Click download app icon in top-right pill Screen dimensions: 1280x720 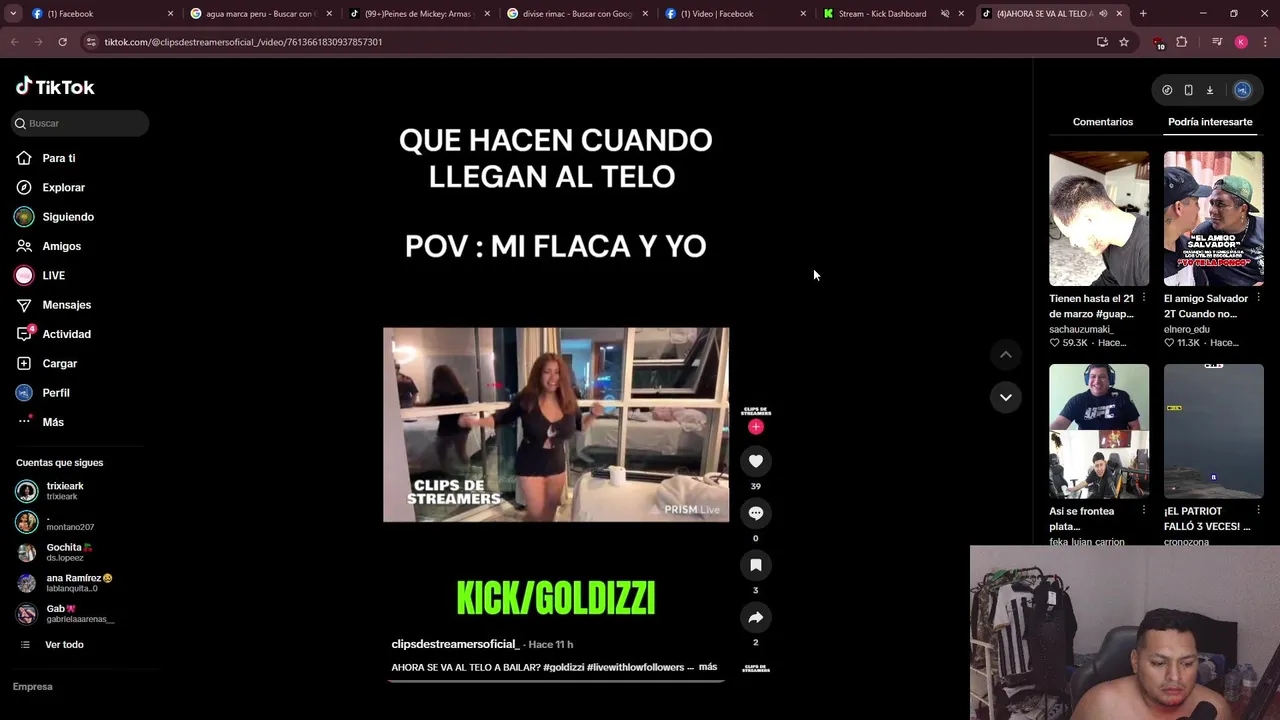(x=1209, y=90)
